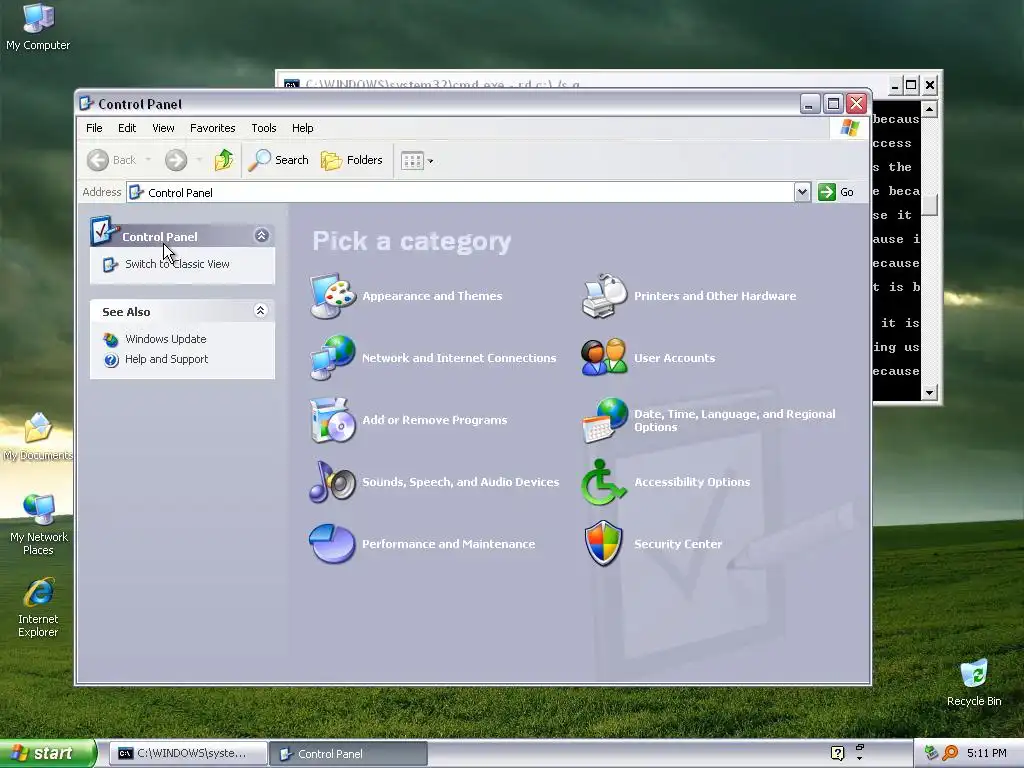Click the Appearance and Themes text link
This screenshot has width=1024, height=768.
click(432, 296)
